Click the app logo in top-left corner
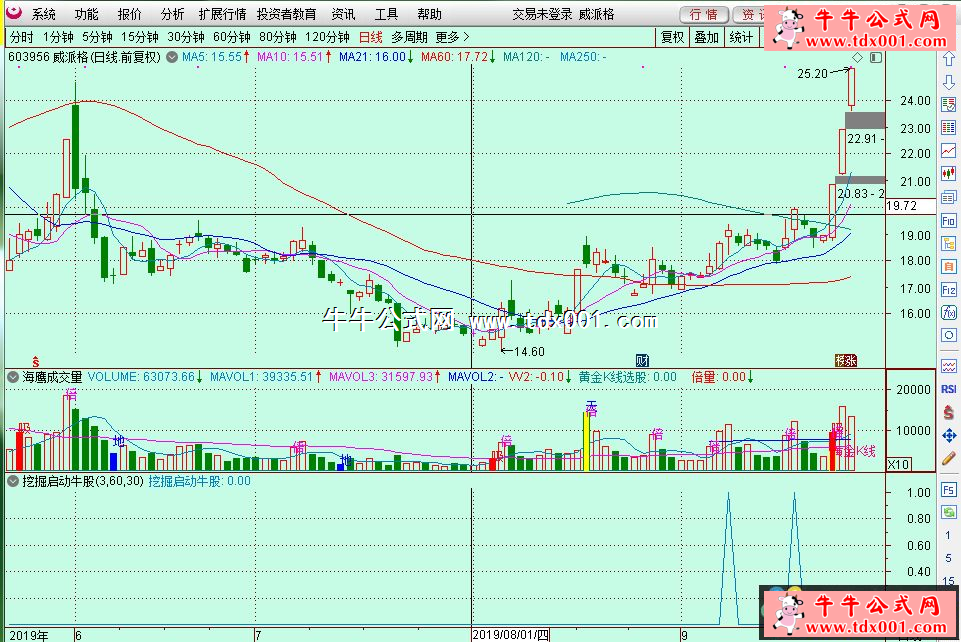 [x=13, y=12]
